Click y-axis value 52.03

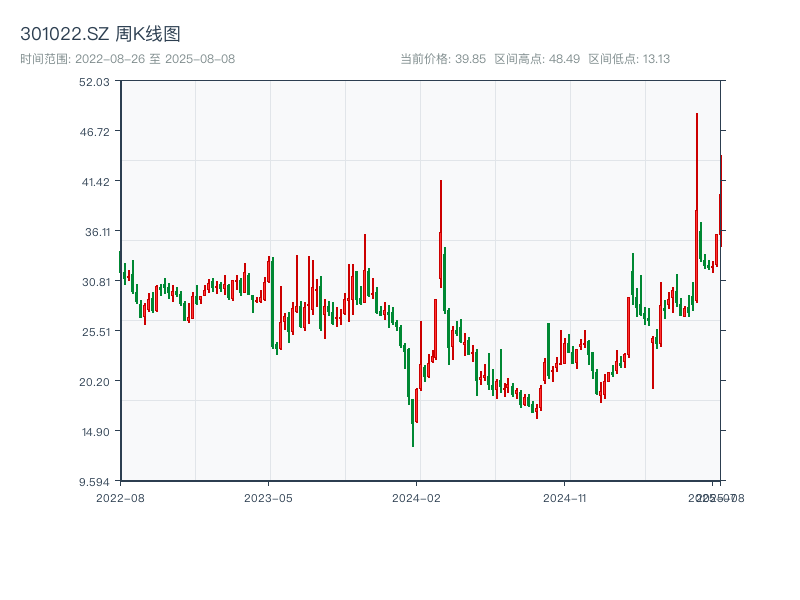click(94, 82)
